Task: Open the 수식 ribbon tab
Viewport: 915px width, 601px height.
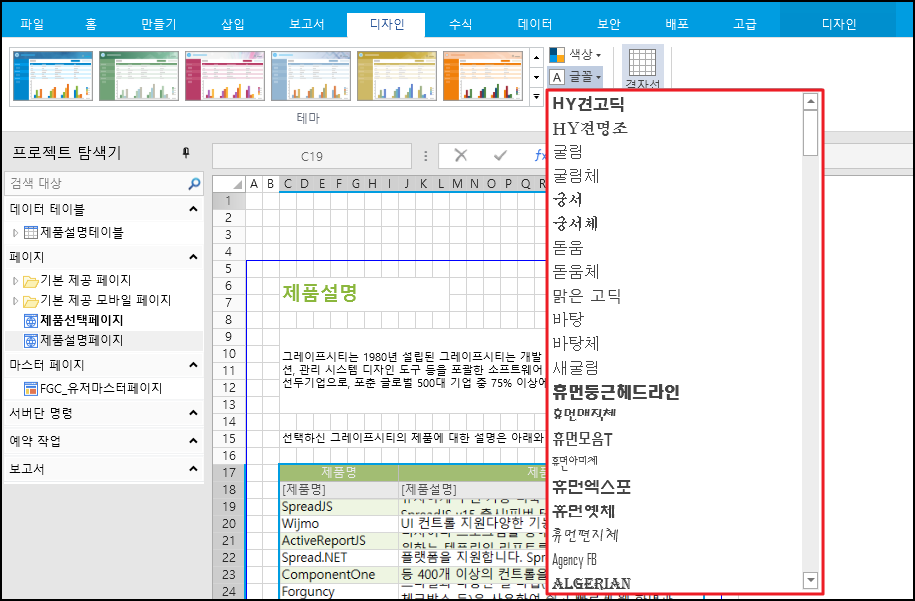Action: coord(461,25)
